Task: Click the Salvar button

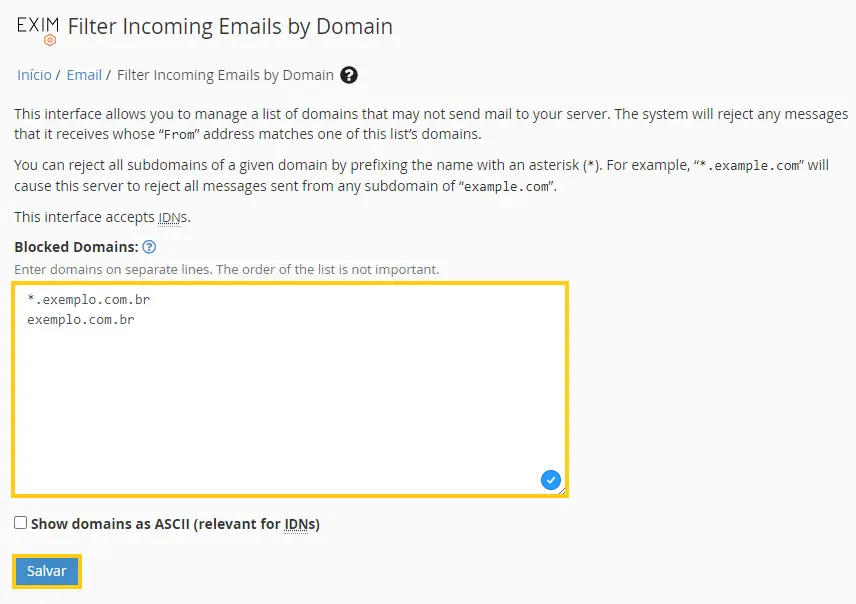Action: tap(47, 571)
